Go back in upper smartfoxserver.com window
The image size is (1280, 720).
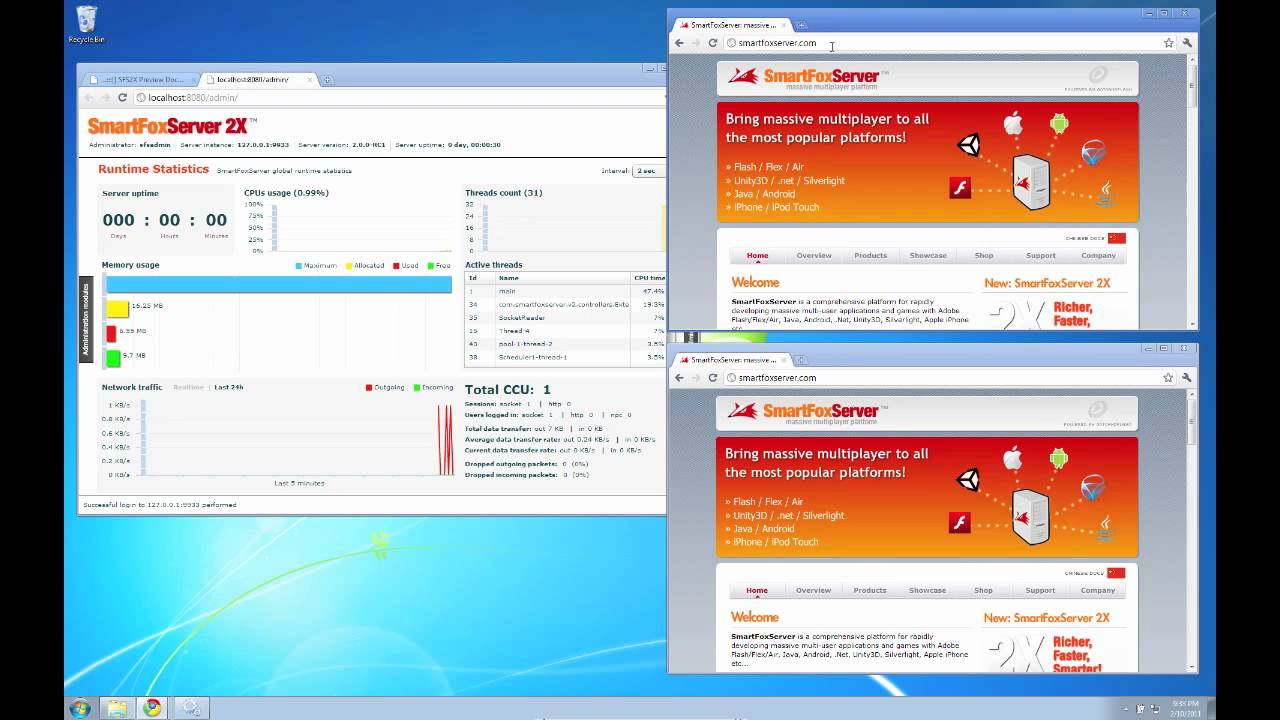(679, 43)
